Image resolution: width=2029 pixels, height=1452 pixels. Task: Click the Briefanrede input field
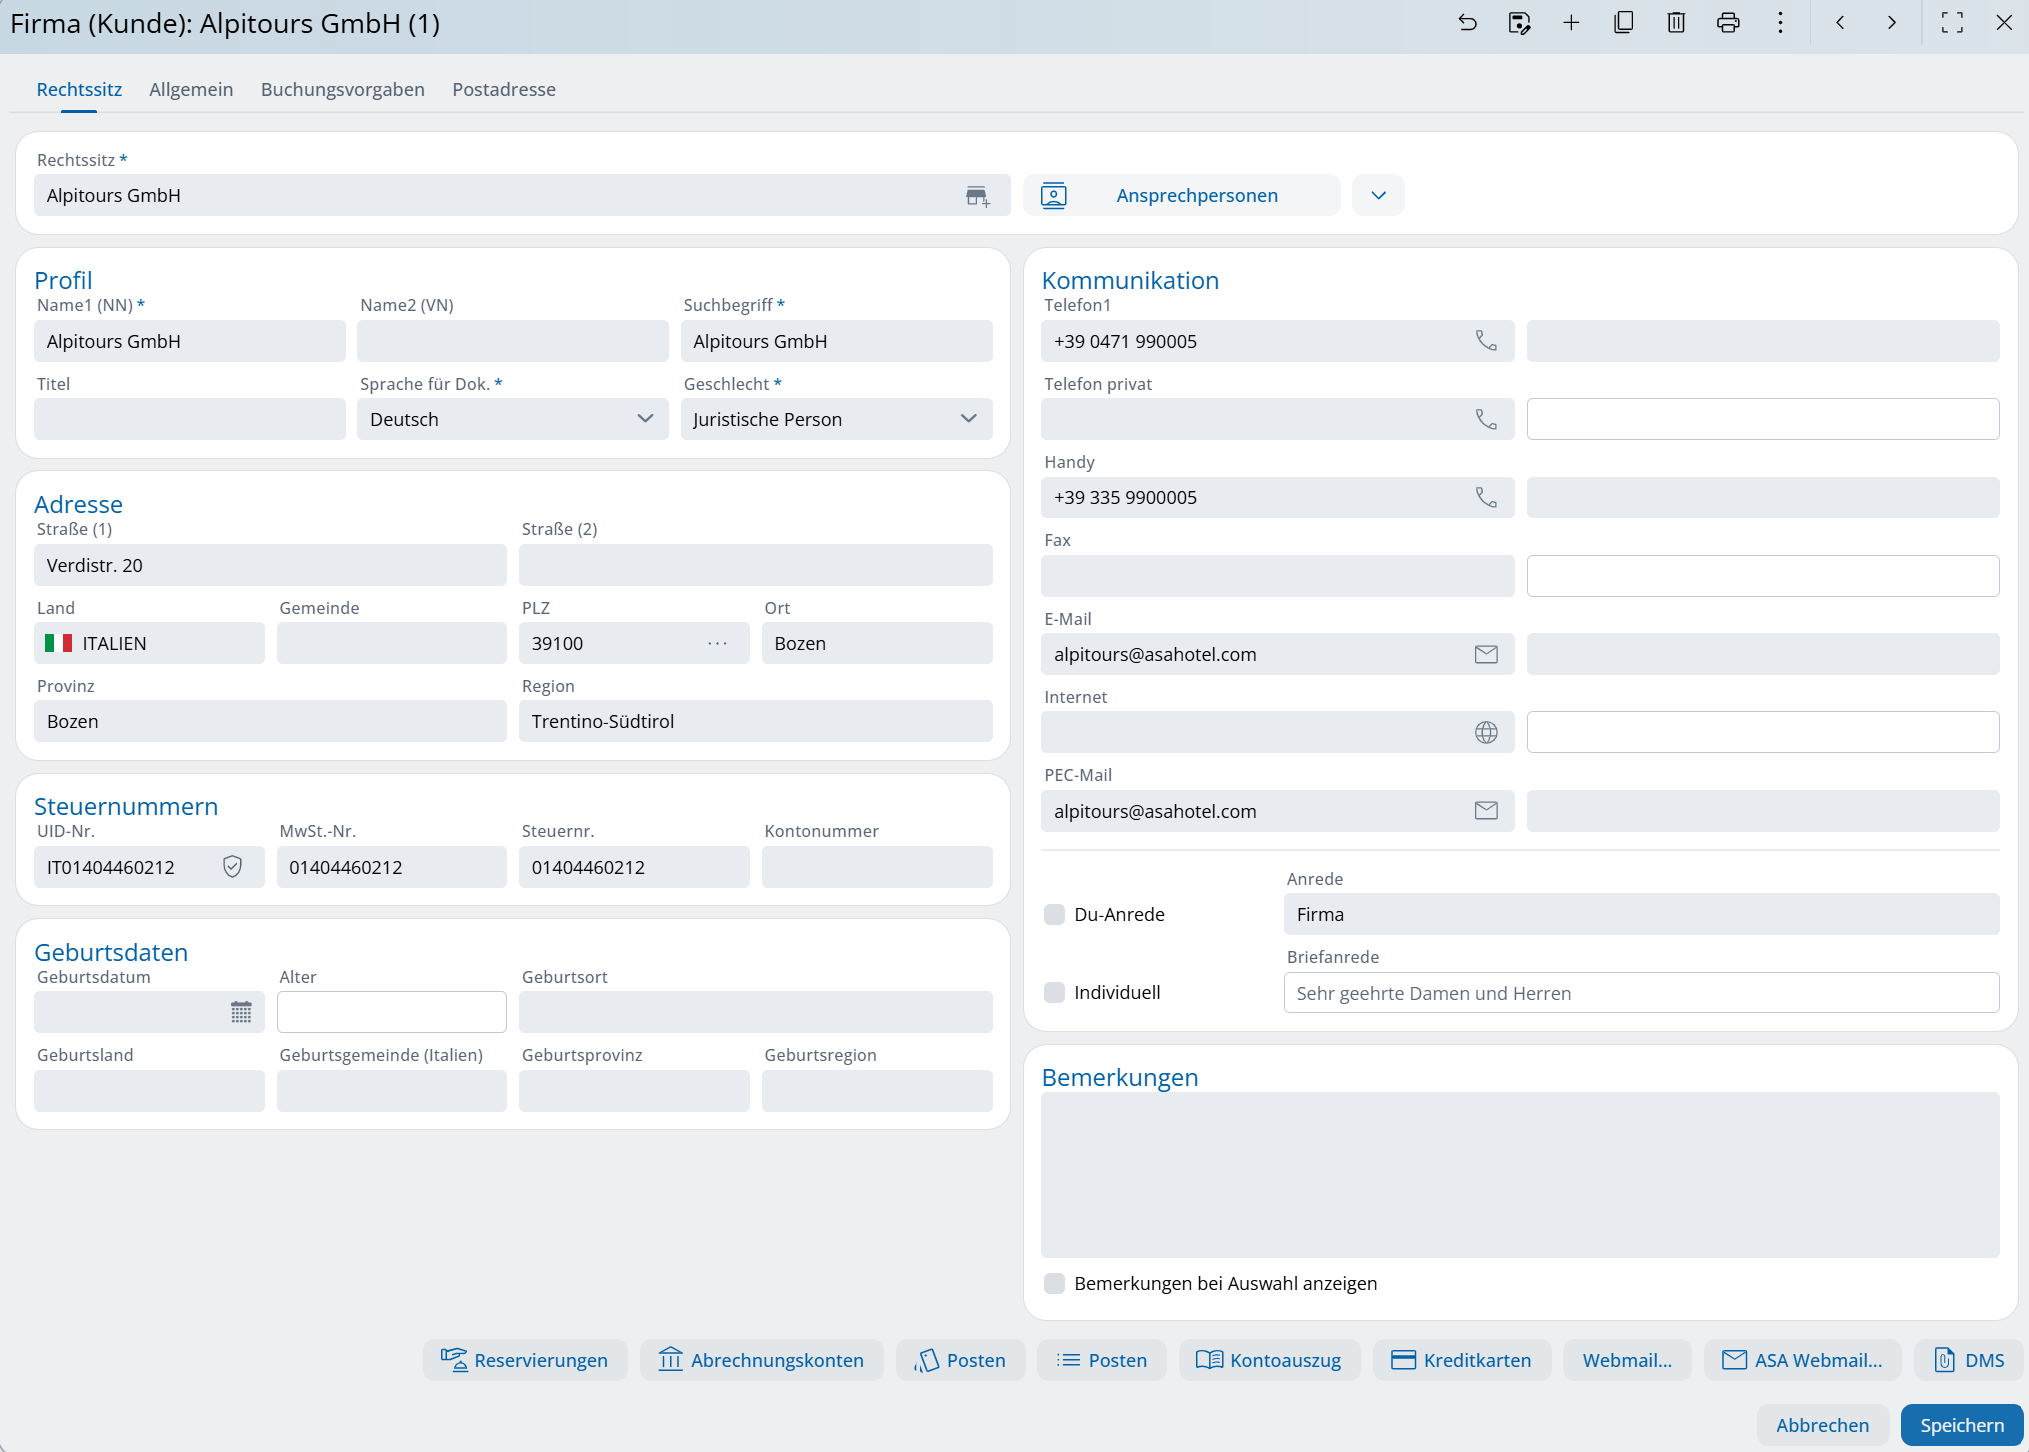coord(1641,992)
